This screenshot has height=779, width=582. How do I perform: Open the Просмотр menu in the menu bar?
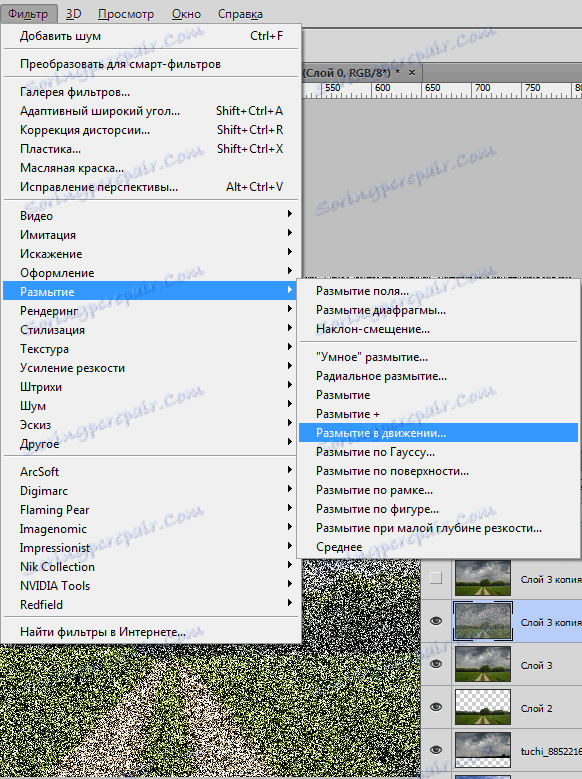tap(126, 14)
